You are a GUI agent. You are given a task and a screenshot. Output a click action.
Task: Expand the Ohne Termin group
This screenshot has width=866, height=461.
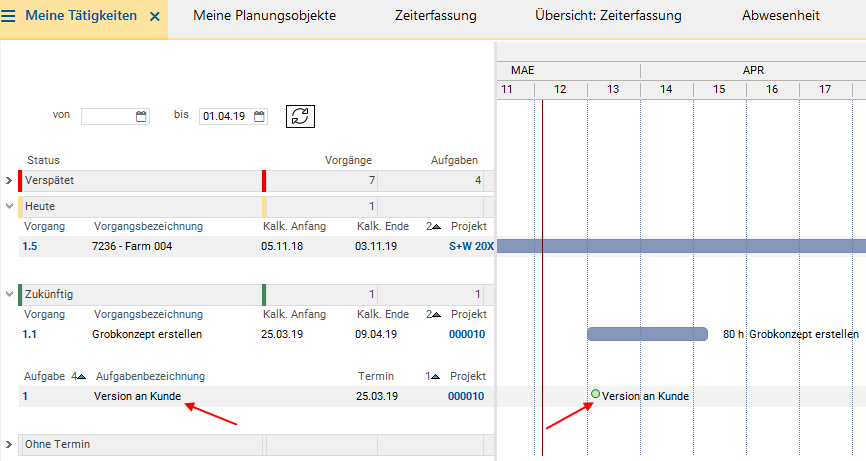coord(9,443)
